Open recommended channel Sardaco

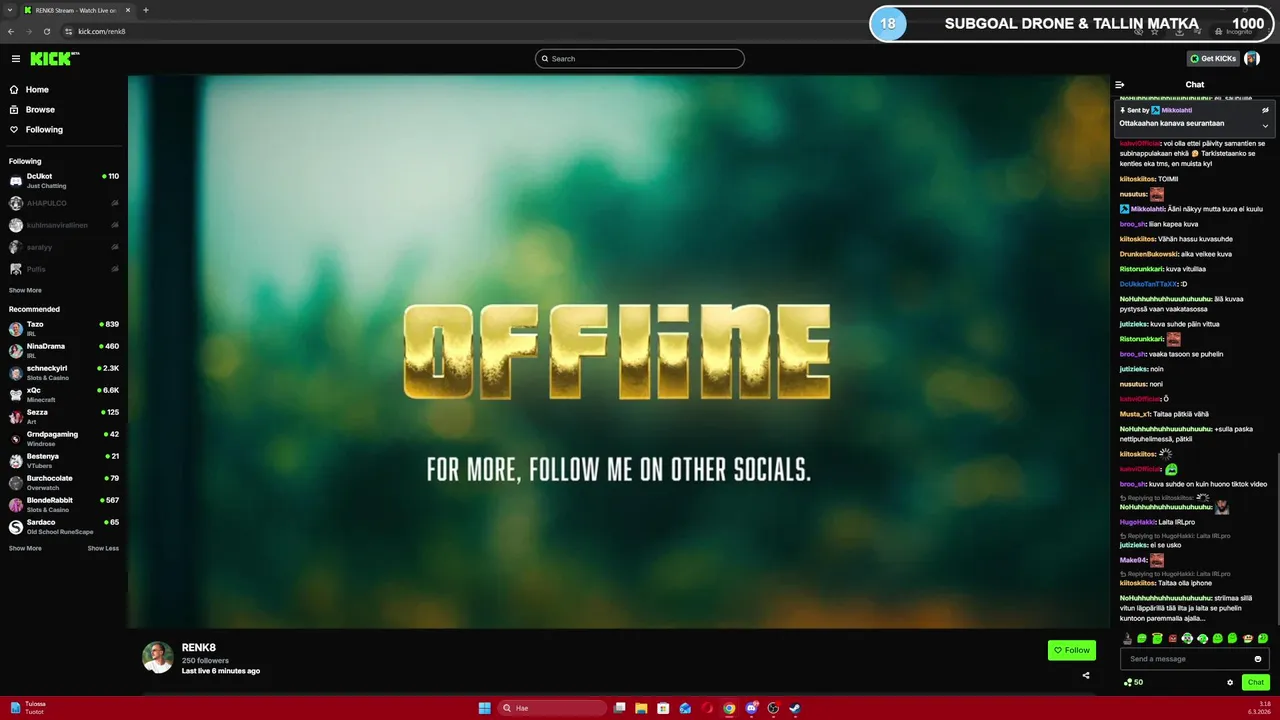pos(64,527)
